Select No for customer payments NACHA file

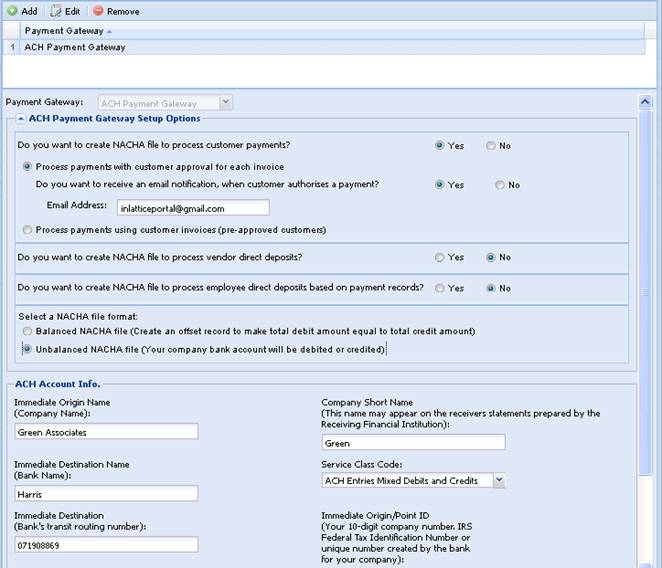coord(491,146)
